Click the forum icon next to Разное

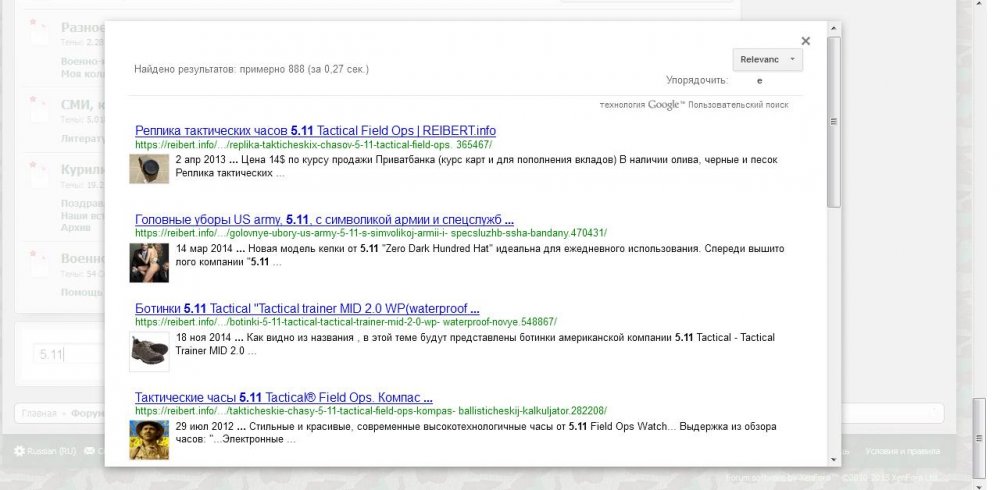[39, 34]
